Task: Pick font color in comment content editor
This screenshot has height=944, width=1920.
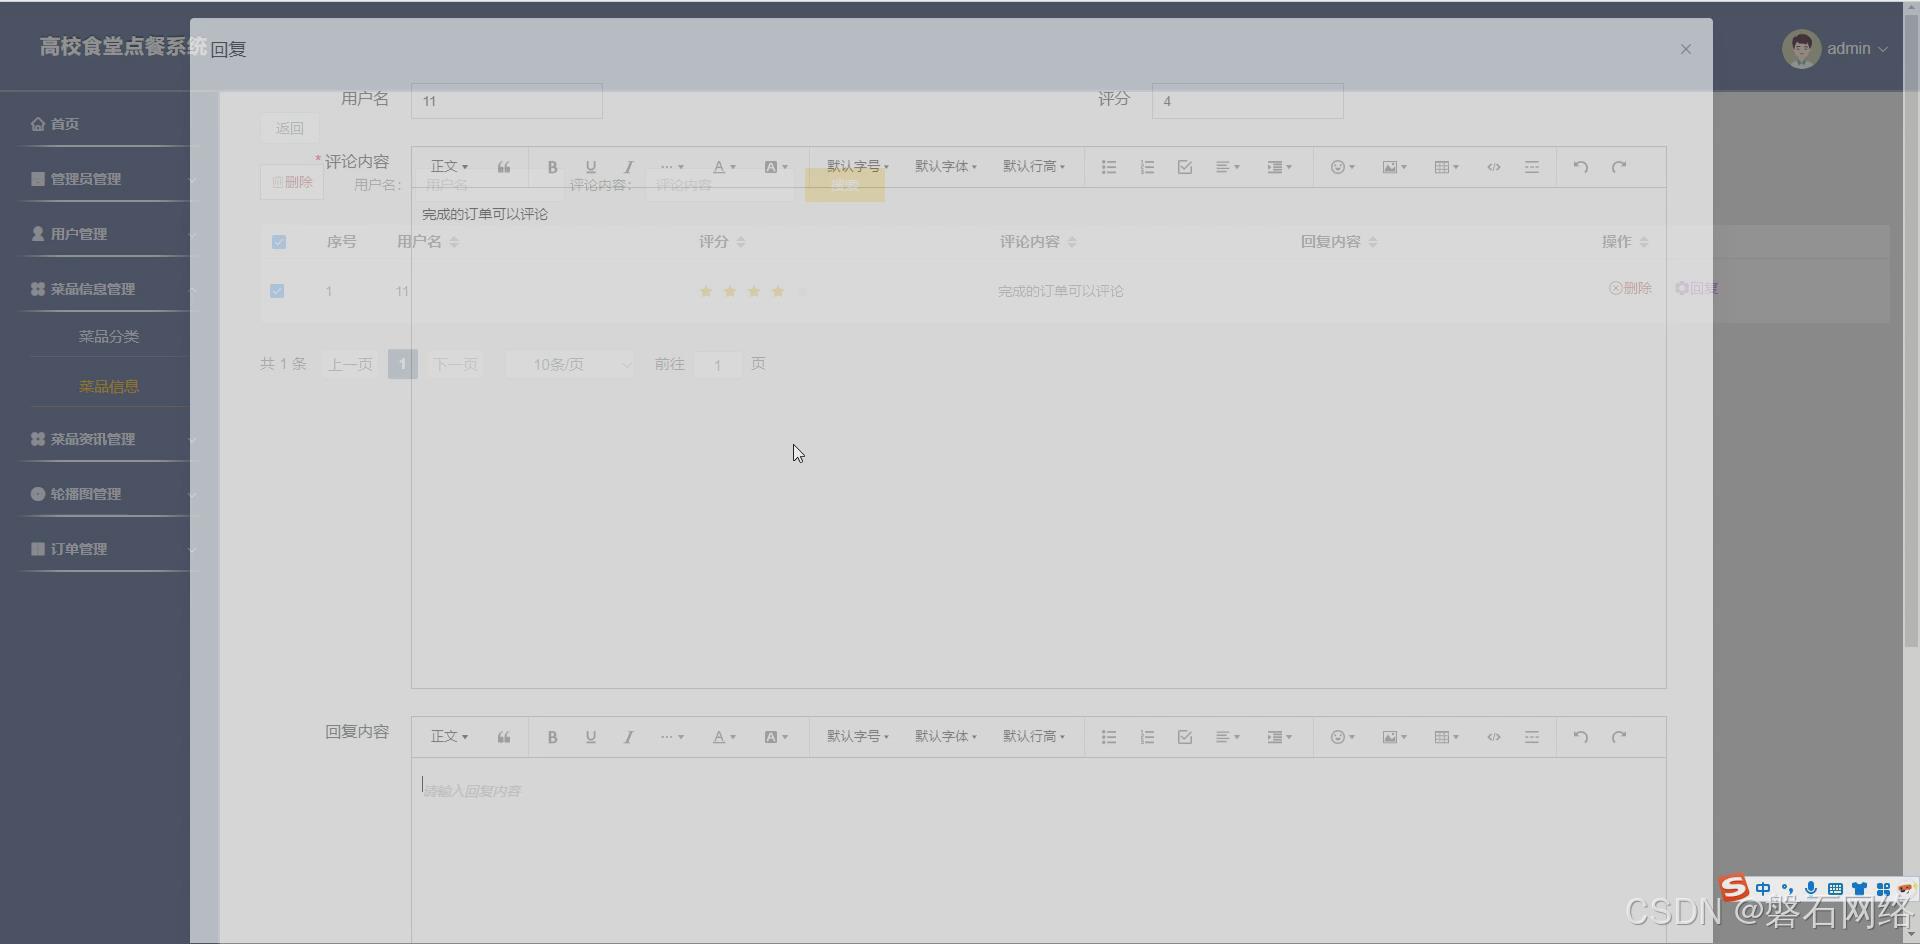Action: (724, 167)
